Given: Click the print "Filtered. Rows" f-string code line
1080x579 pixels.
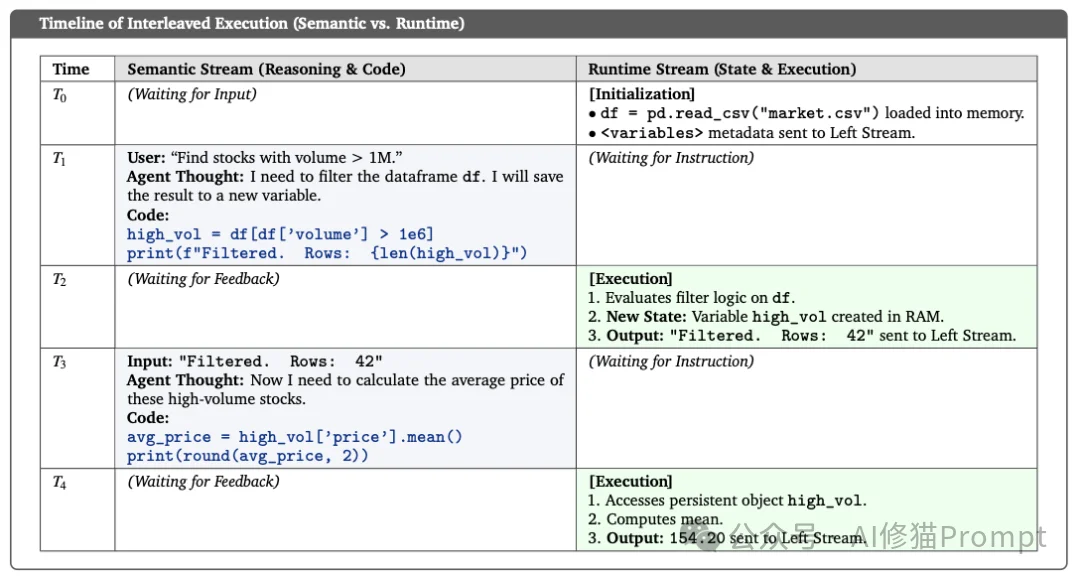Looking at the screenshot, I should point(326,253).
